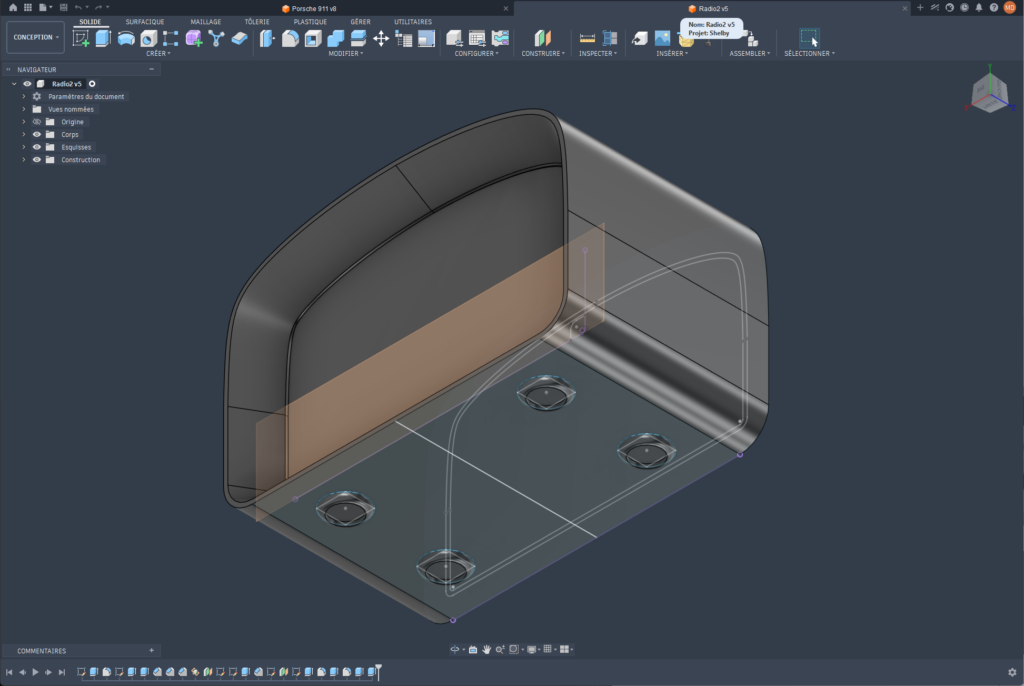This screenshot has width=1024, height=686.
Task: Expand the Vues nommées node
Action: coord(24,109)
